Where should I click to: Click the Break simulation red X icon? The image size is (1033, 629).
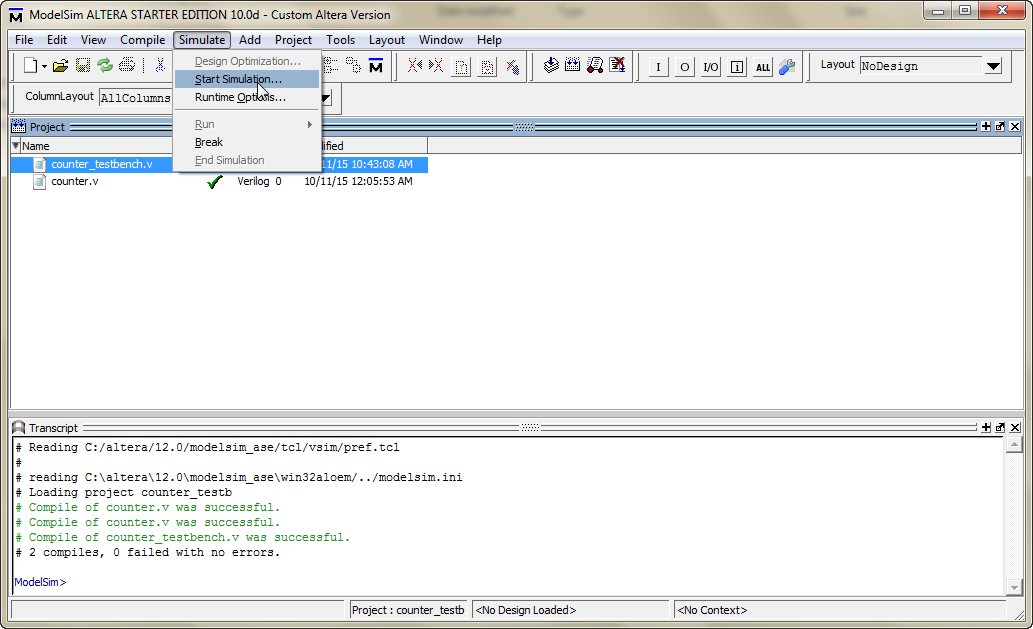tap(617, 65)
